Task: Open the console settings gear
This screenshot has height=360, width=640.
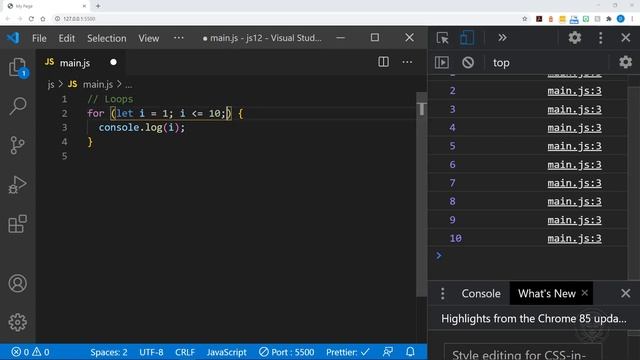Action: 625,62
